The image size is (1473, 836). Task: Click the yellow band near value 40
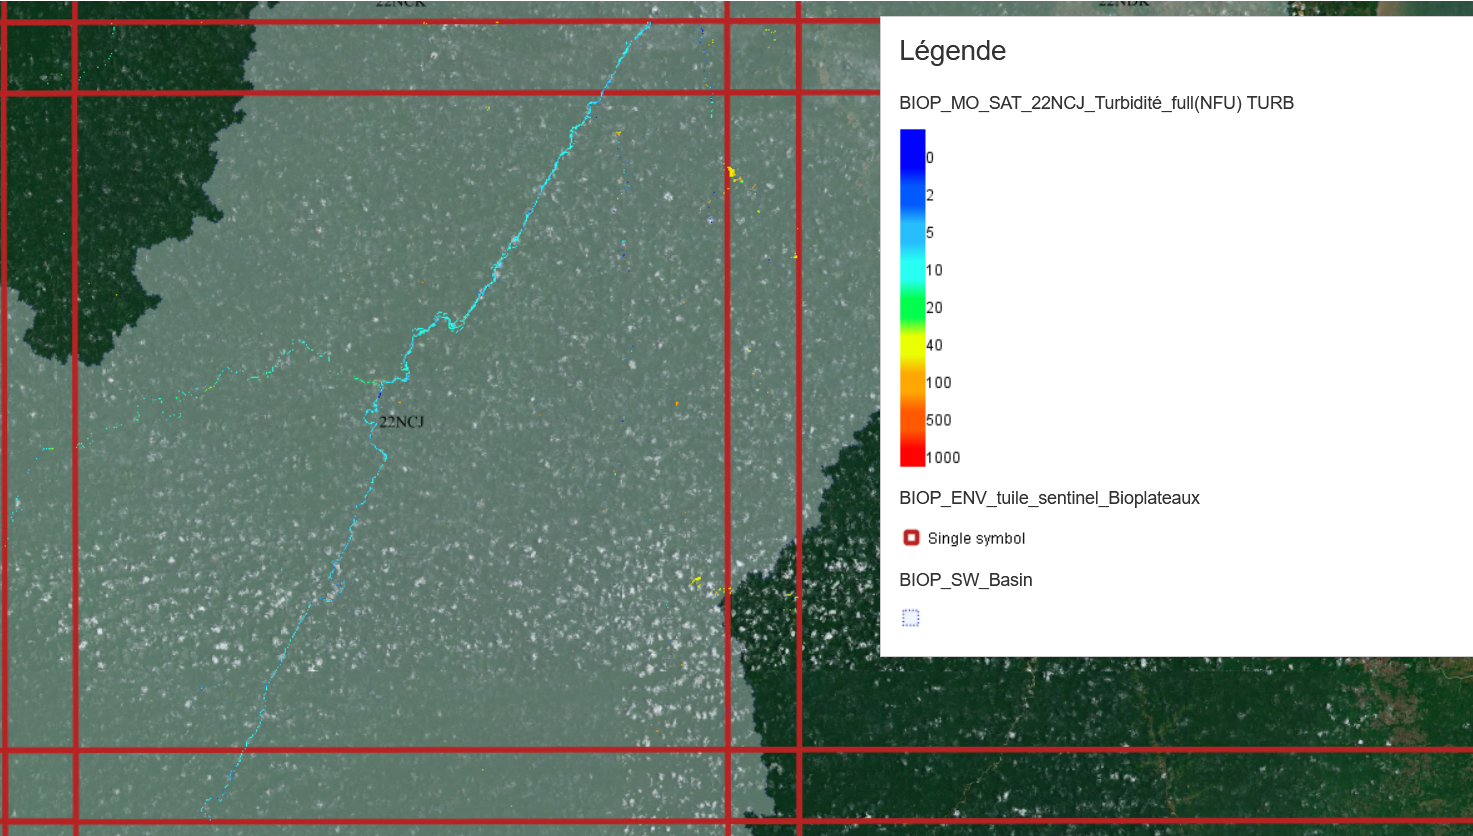pos(912,345)
